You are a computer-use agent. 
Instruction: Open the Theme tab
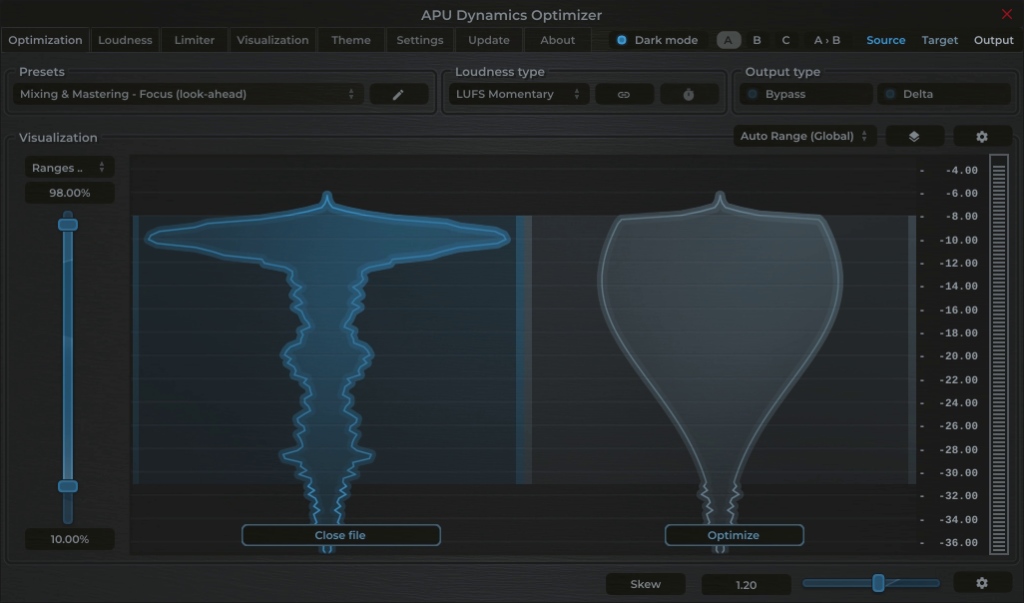point(350,40)
